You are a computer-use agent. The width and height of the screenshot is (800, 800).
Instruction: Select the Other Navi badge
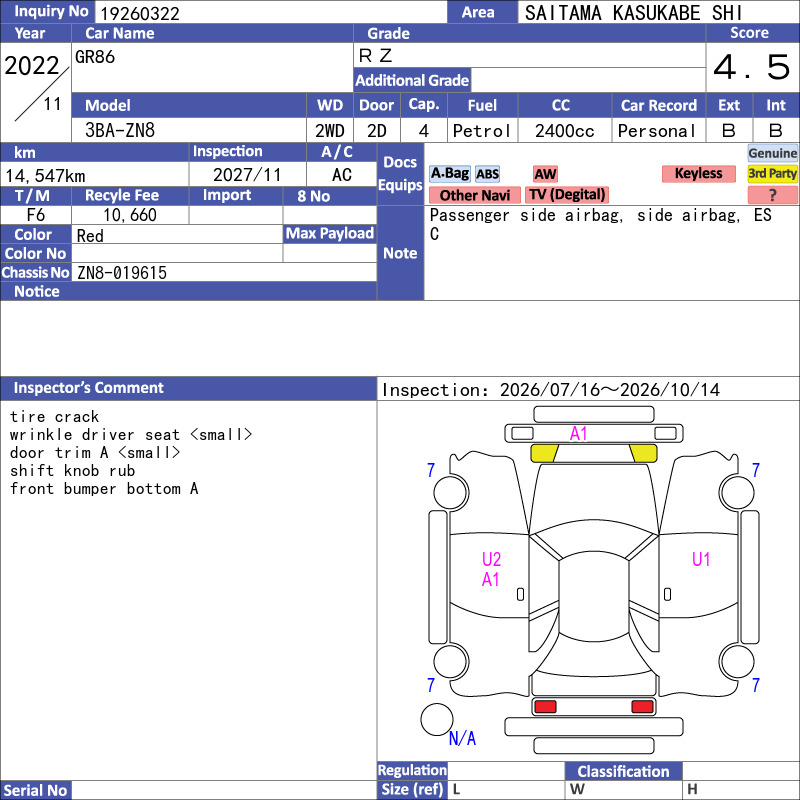coord(474,195)
